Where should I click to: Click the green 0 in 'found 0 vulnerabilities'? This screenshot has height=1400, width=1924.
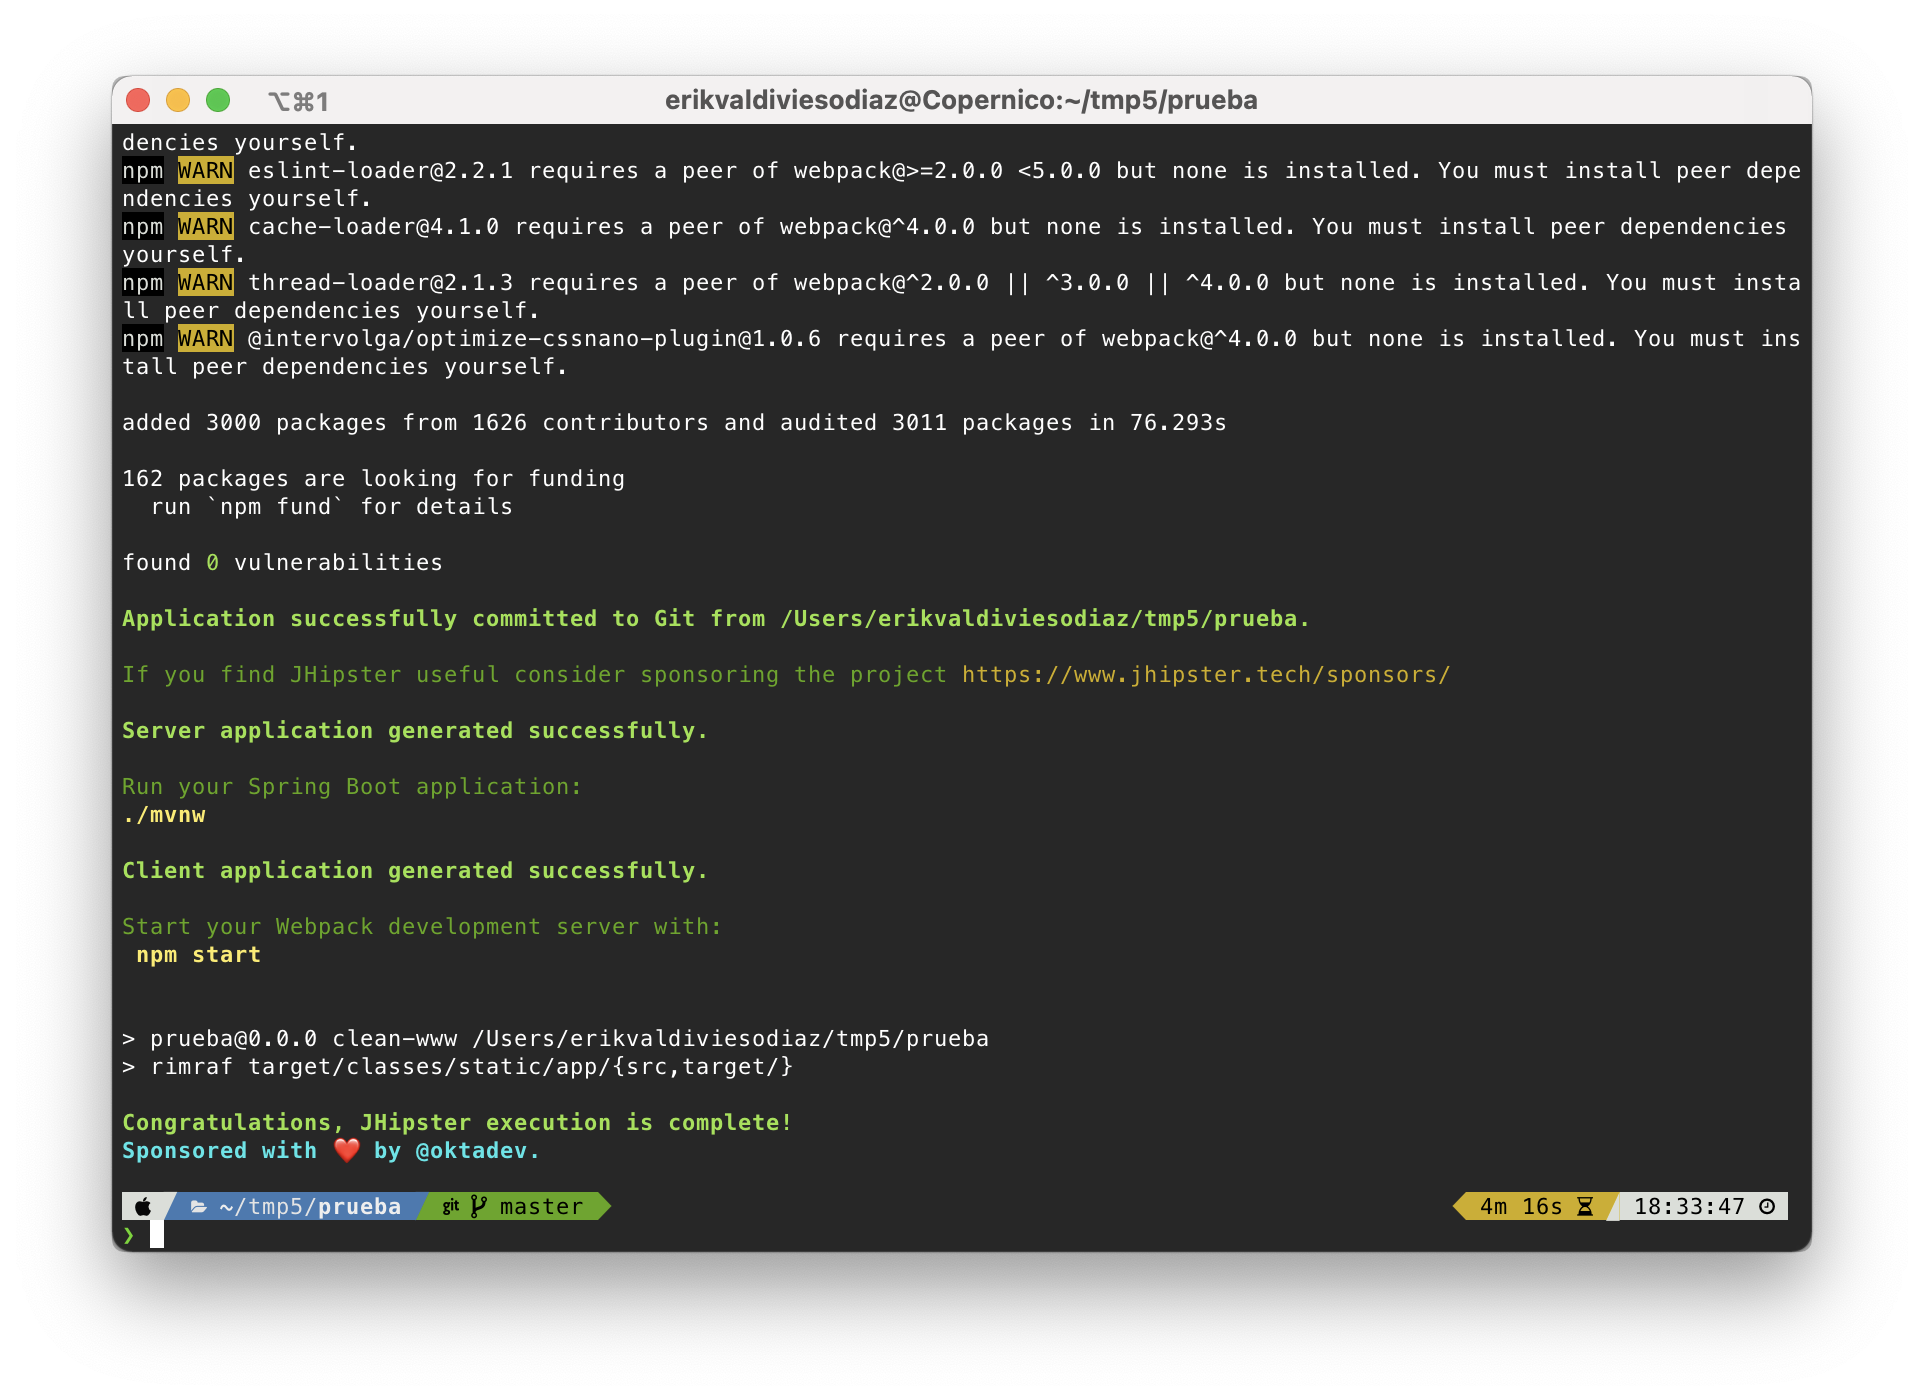click(213, 563)
